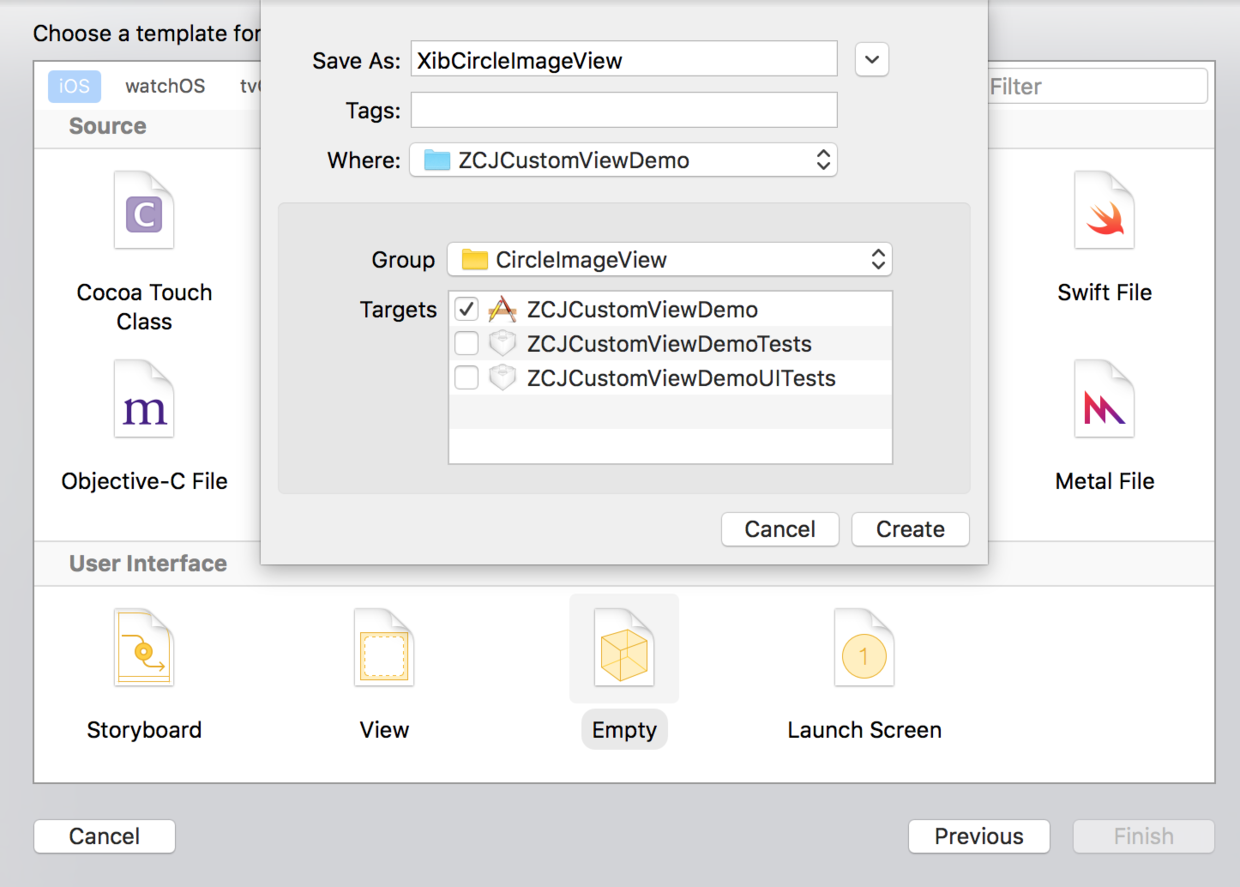The height and width of the screenshot is (887, 1240).
Task: Switch to the iOS platform tab
Action: pos(74,86)
